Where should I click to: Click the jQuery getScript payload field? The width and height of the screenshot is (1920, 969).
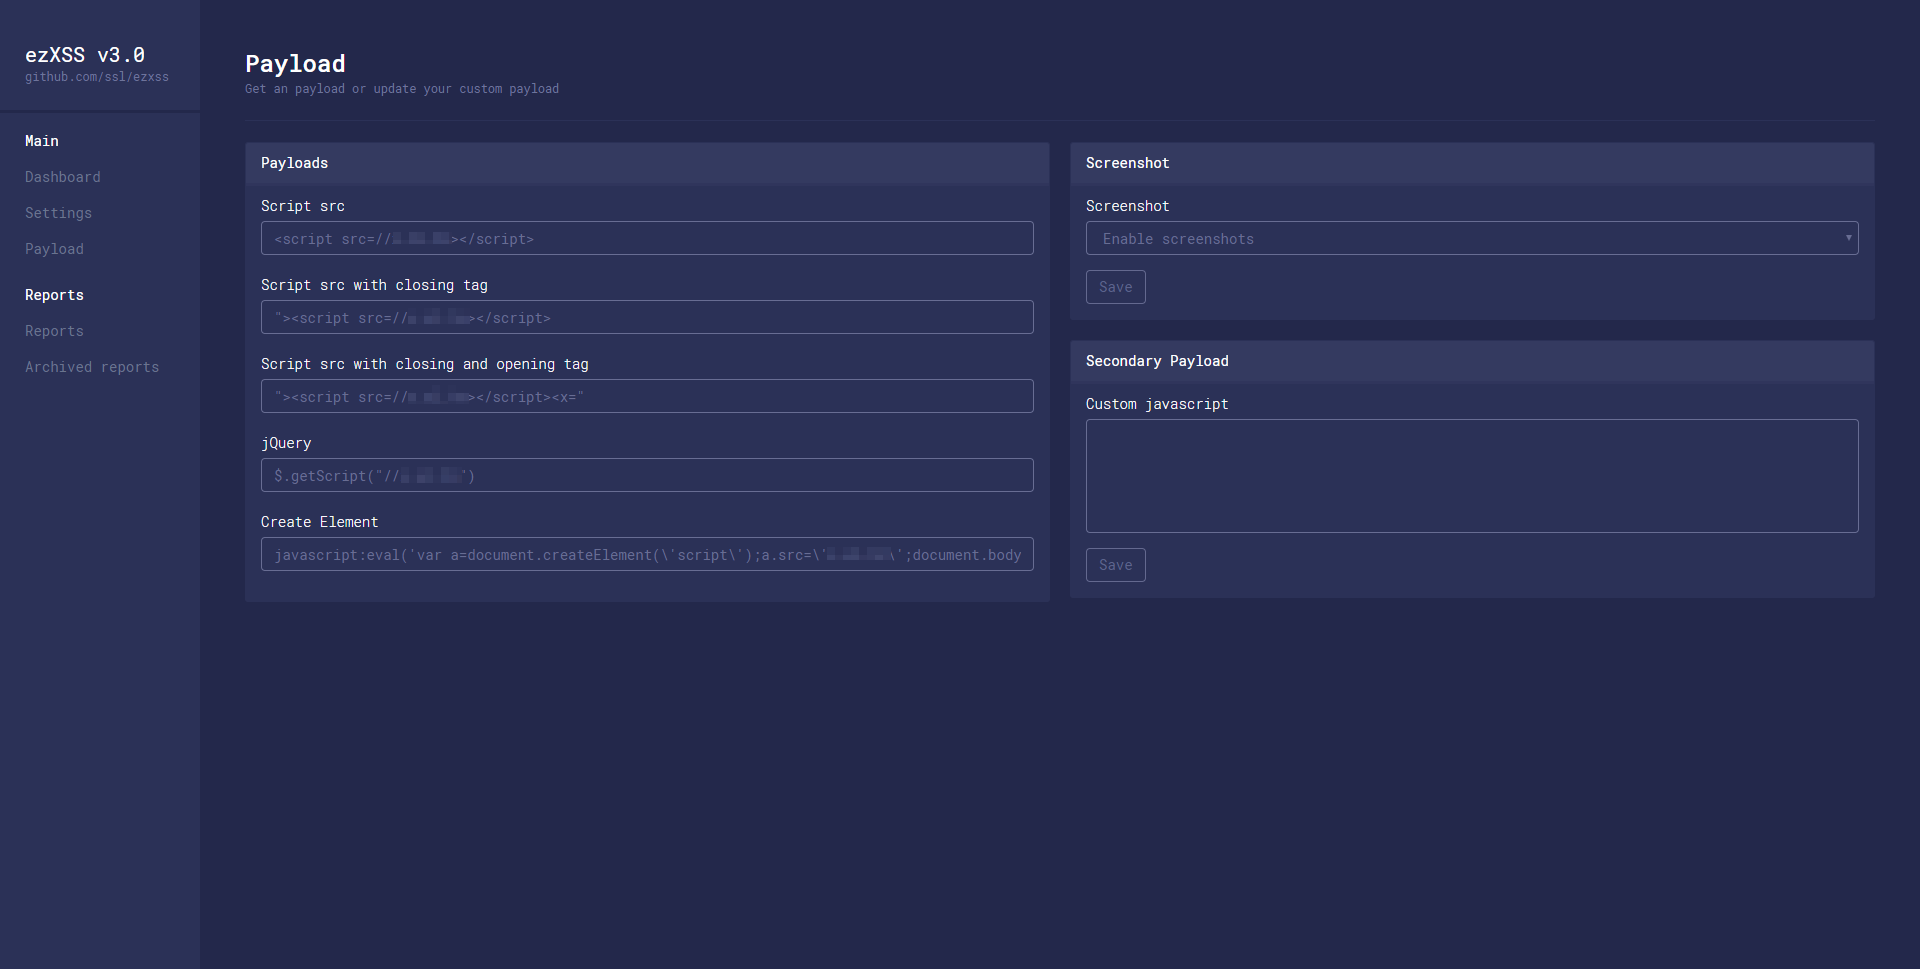pyautogui.click(x=647, y=475)
